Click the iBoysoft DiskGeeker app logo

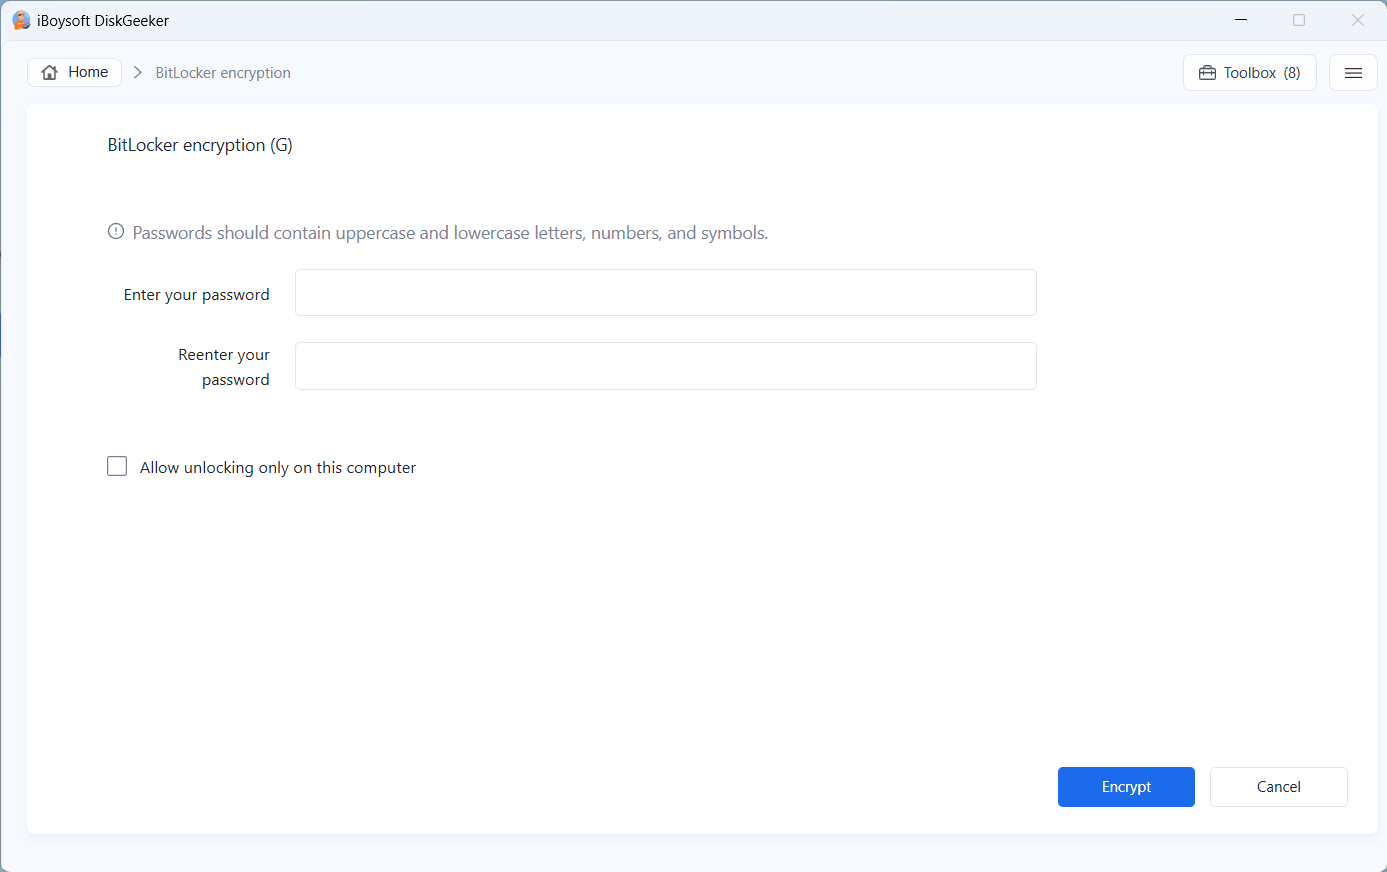21,20
